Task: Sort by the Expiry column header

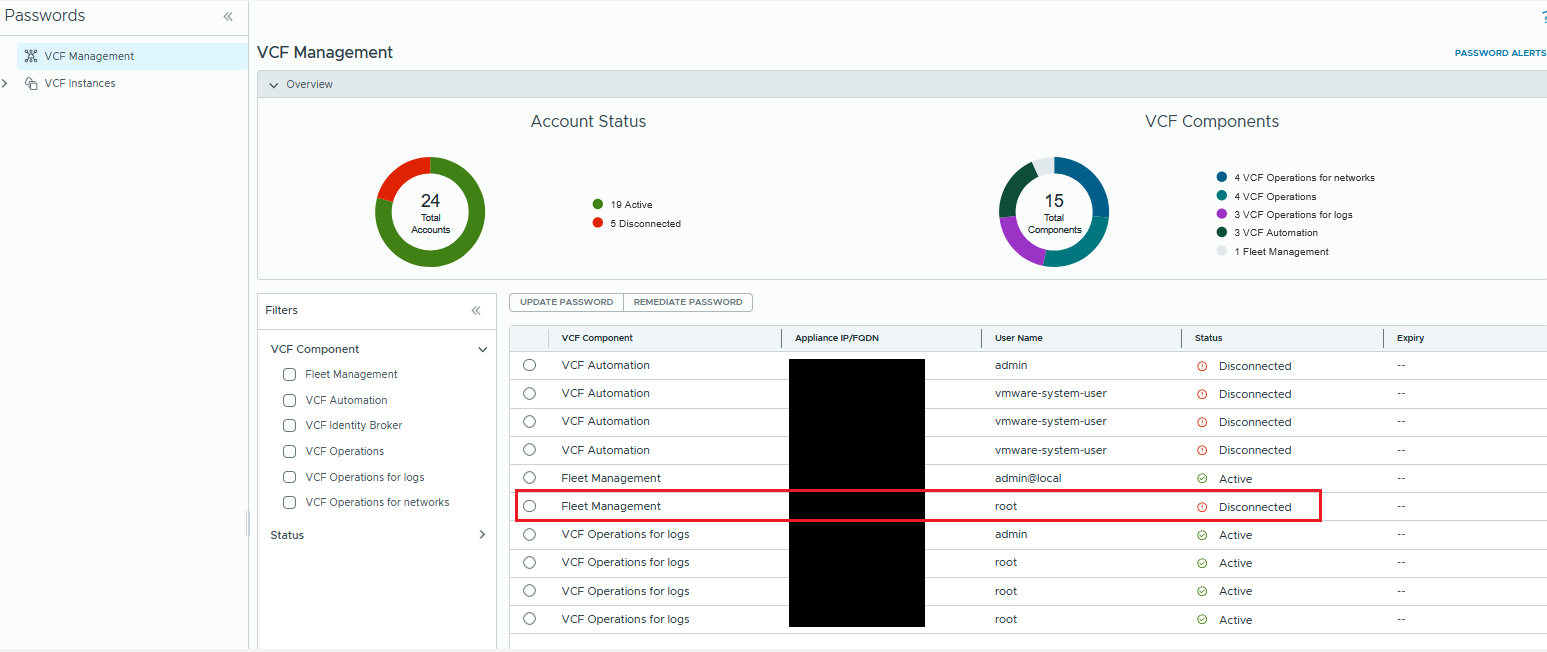Action: [x=1410, y=338]
